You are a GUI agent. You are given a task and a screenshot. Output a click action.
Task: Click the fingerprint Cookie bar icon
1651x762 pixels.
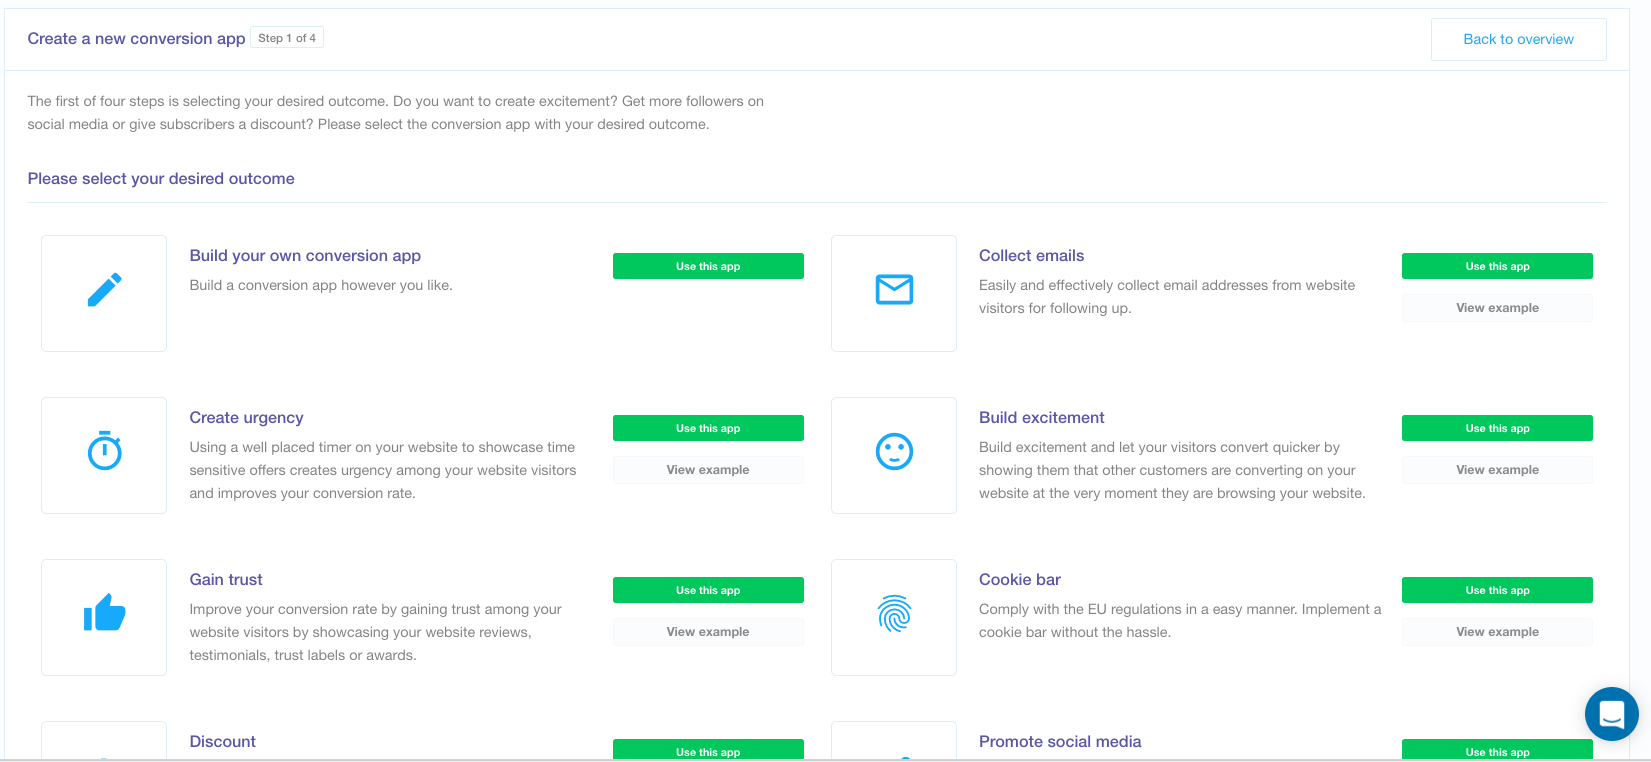(894, 614)
